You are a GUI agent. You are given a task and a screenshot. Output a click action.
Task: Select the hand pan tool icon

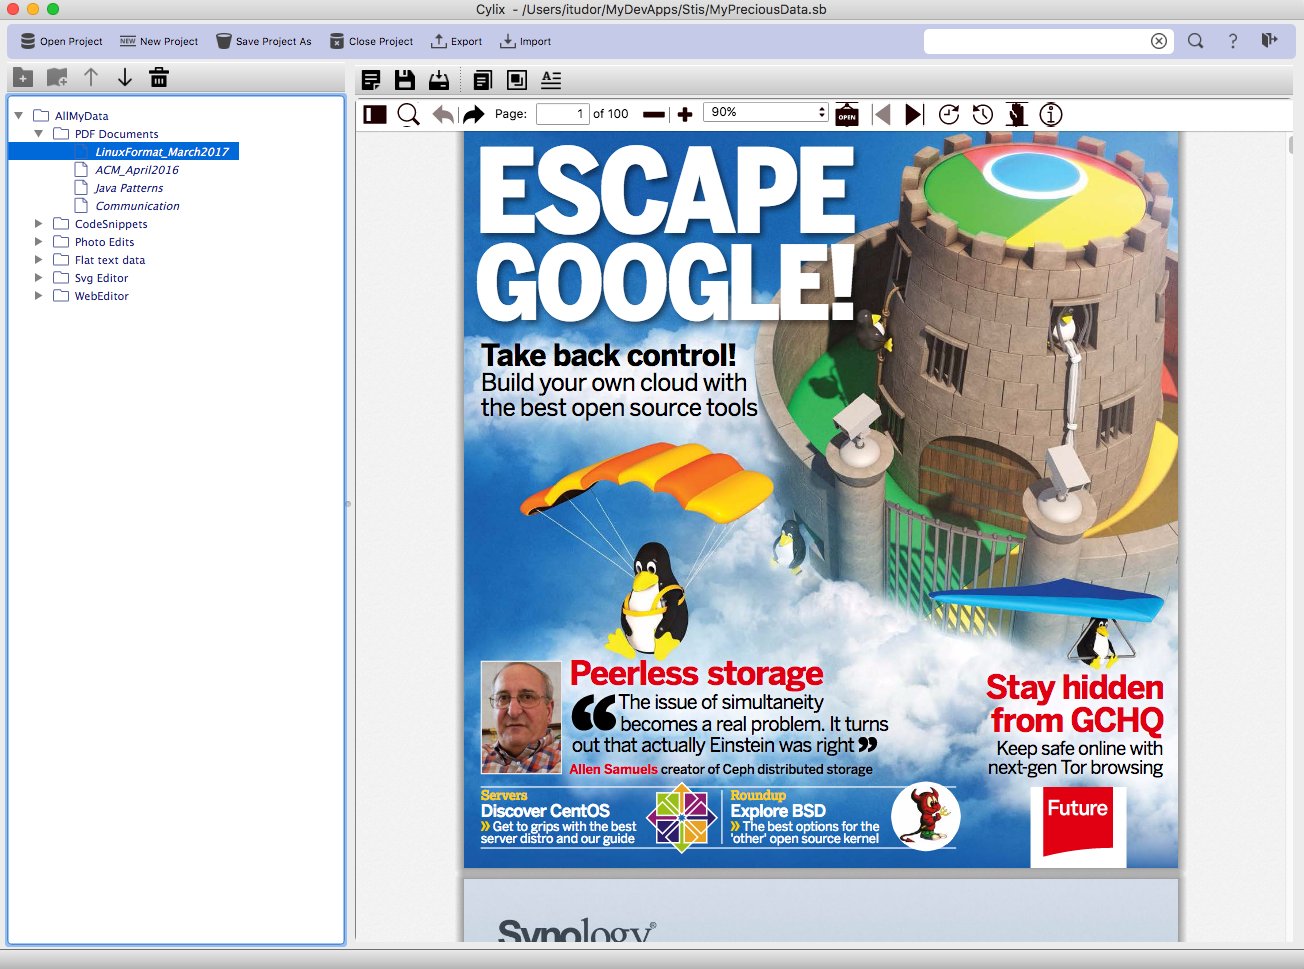point(1017,114)
